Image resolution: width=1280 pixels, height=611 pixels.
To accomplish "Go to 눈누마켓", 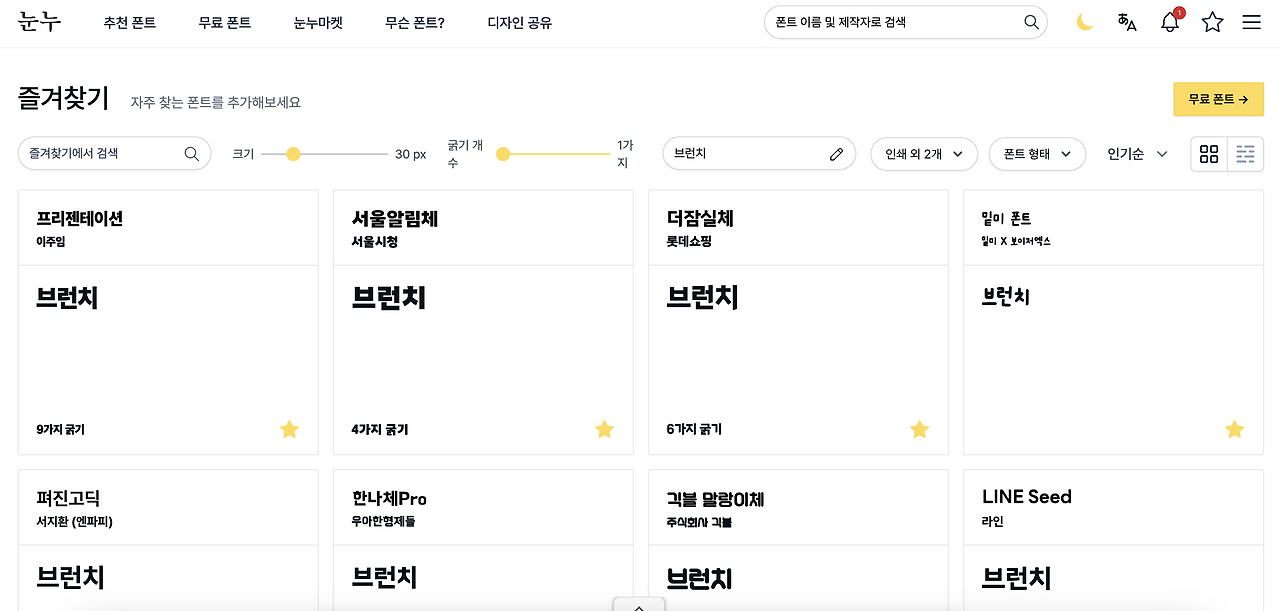I will click(x=318, y=22).
